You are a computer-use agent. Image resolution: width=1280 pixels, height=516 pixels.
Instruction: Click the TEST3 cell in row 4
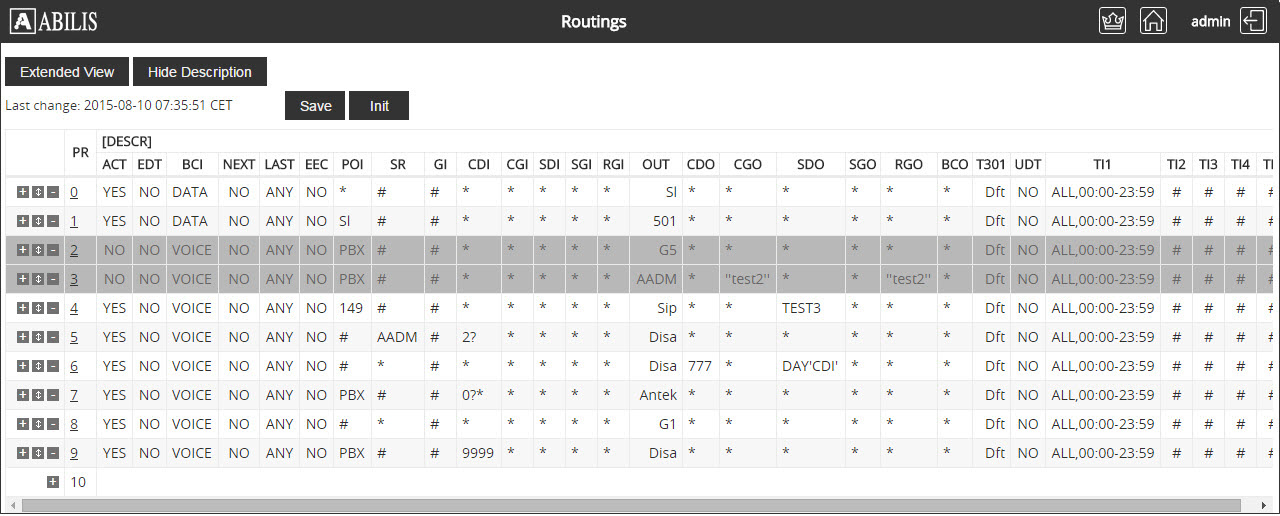click(801, 308)
